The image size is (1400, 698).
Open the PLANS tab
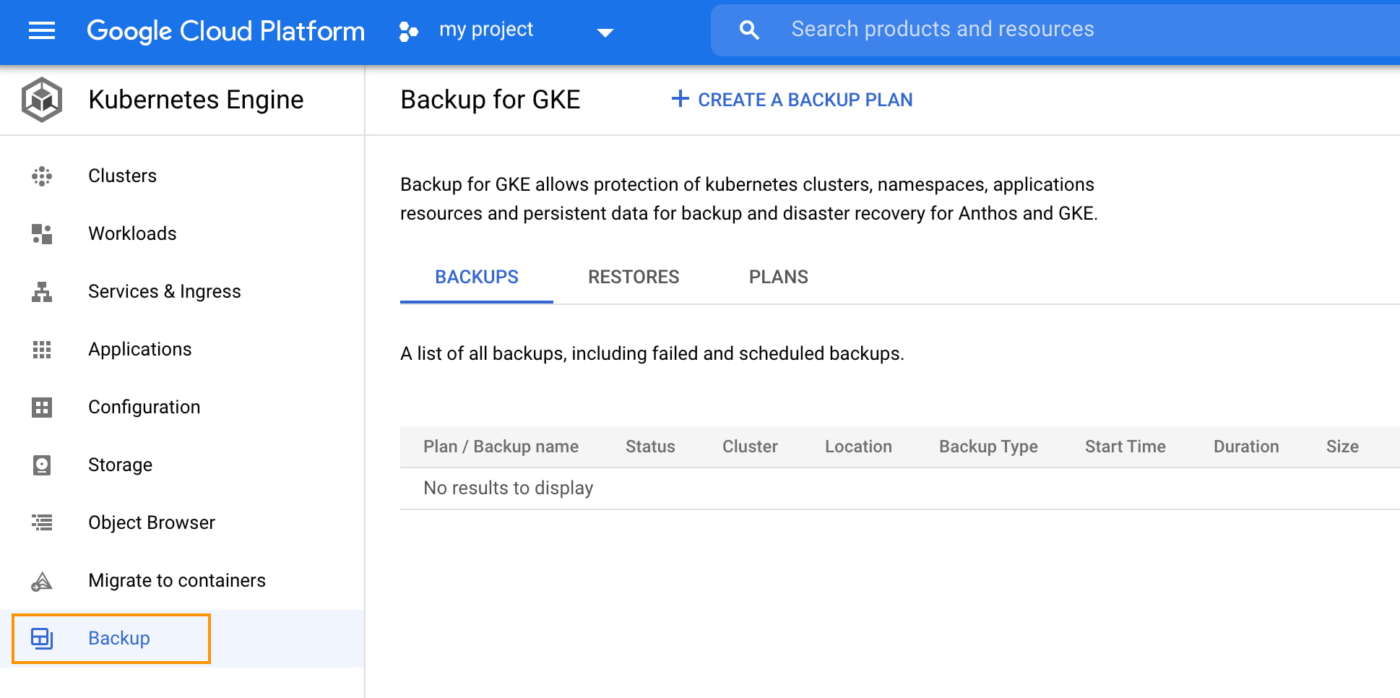coord(778,276)
